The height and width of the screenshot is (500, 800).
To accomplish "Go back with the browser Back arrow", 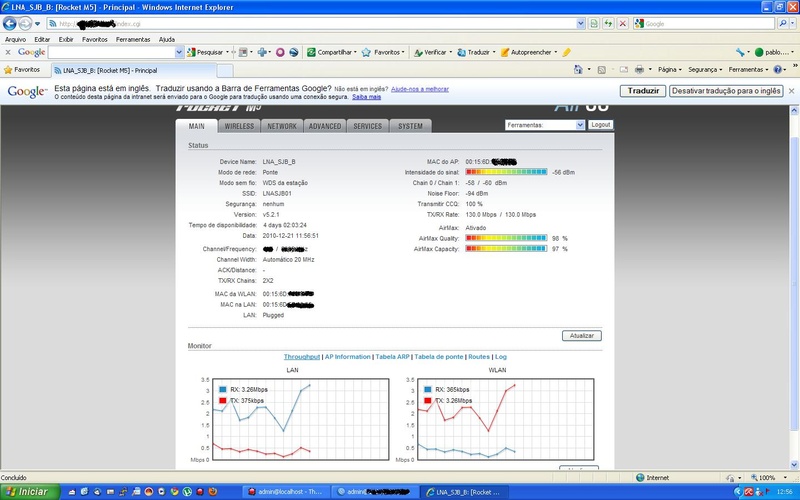I will 10,23.
